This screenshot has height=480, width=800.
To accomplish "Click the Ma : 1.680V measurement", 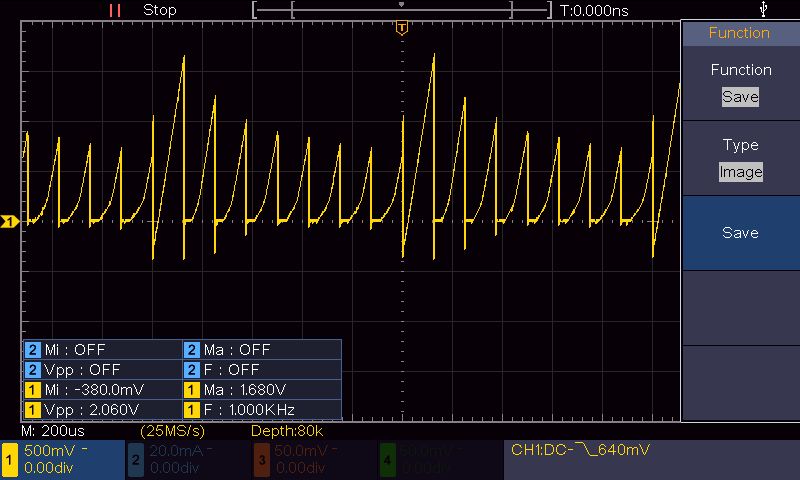I will (262, 390).
